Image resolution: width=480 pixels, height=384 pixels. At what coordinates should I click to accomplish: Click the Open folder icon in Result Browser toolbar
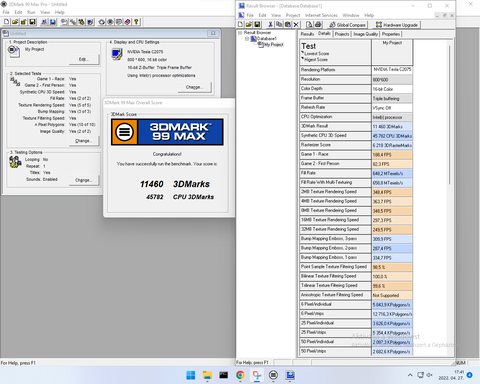click(249, 25)
